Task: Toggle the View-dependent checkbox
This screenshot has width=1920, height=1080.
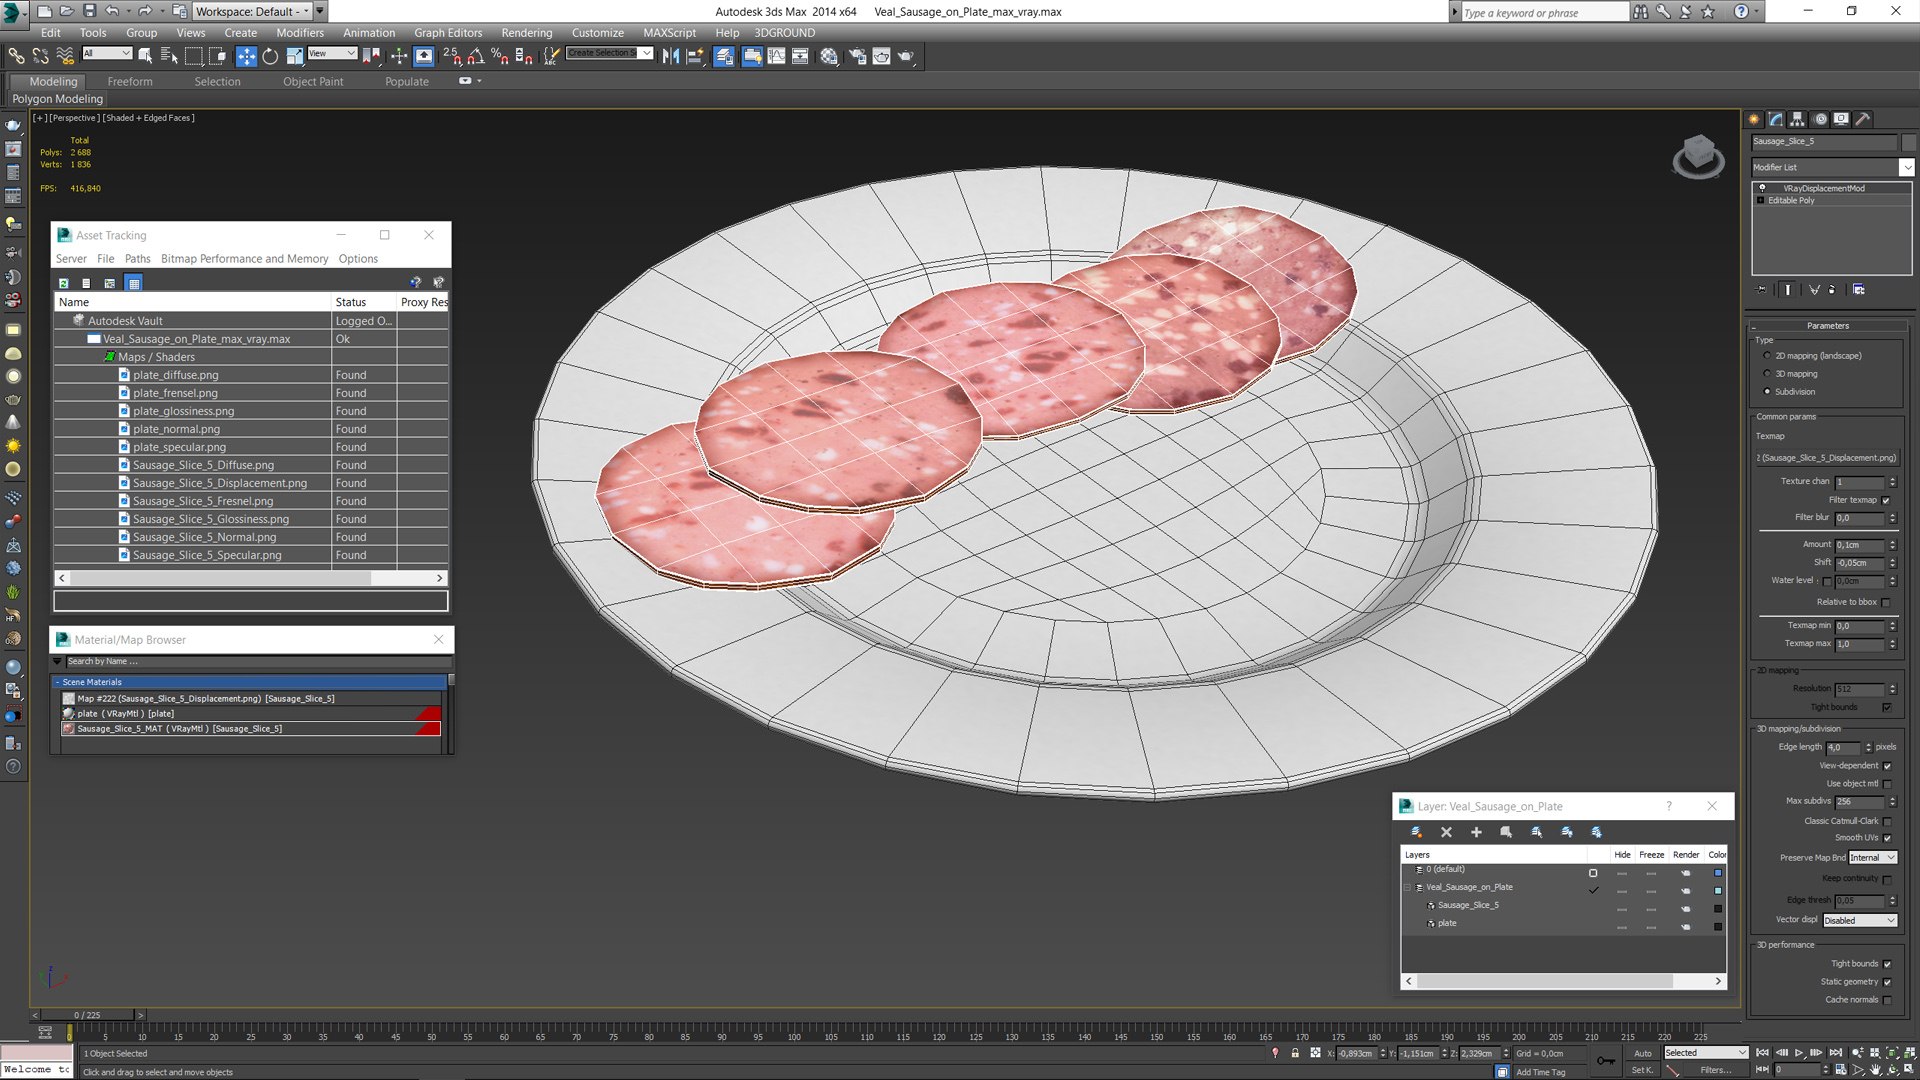Action: pyautogui.click(x=1887, y=766)
